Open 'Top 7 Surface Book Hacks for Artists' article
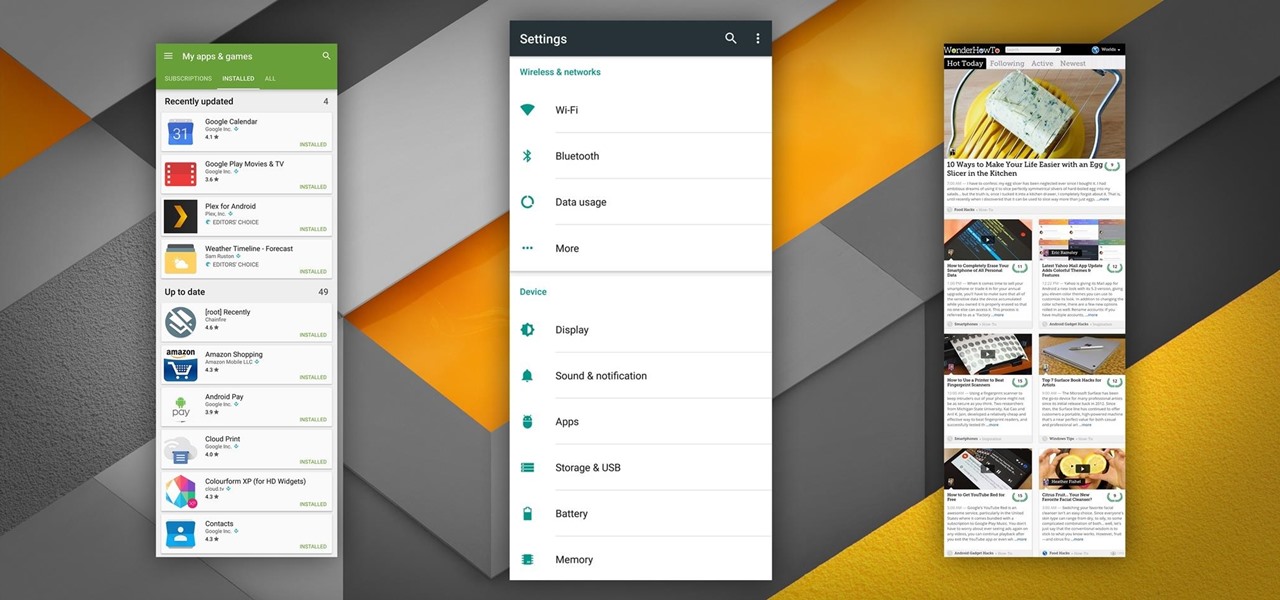 pyautogui.click(x=1071, y=383)
